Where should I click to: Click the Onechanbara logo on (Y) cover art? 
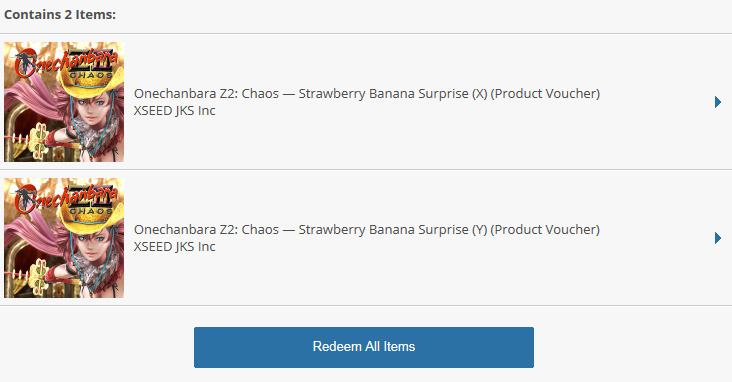[65, 198]
